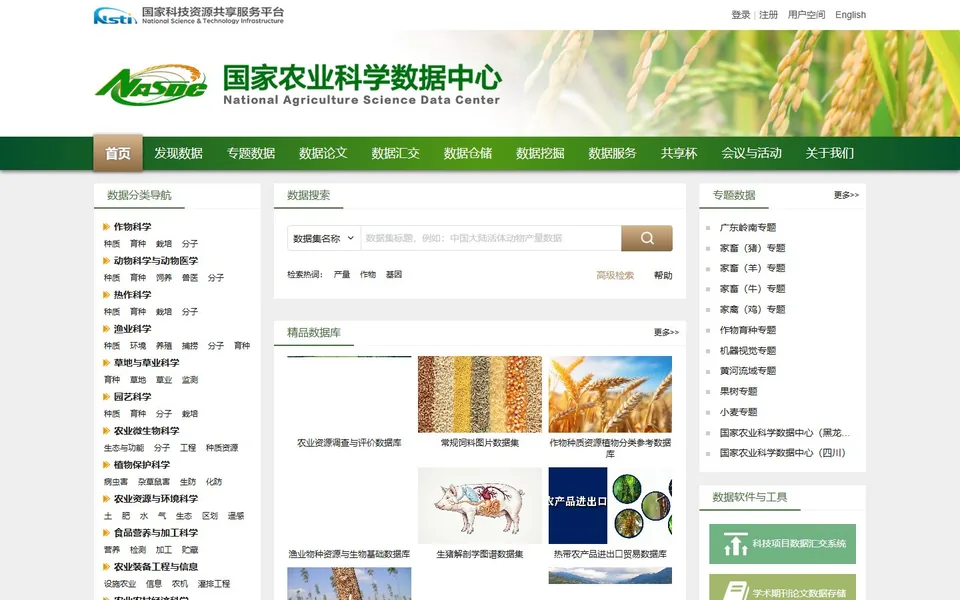Open 专题数据 navigation menu

point(251,153)
